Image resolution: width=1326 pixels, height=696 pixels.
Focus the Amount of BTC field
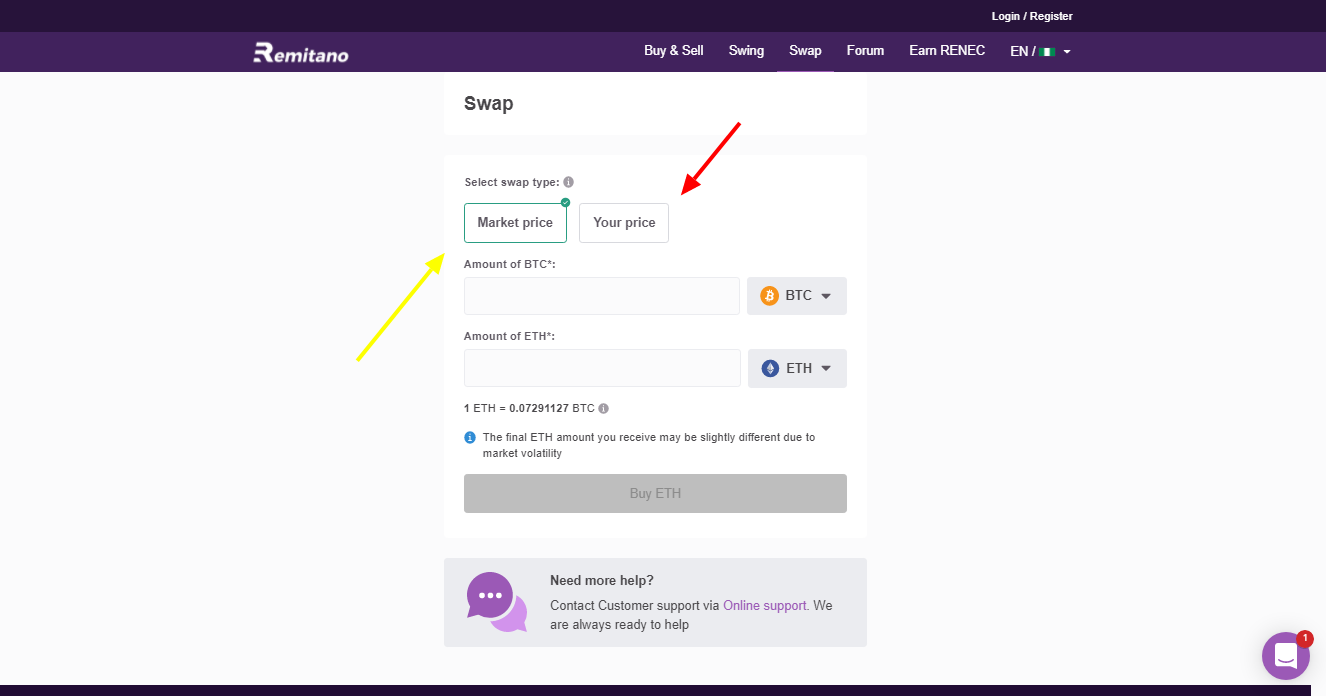(x=602, y=296)
